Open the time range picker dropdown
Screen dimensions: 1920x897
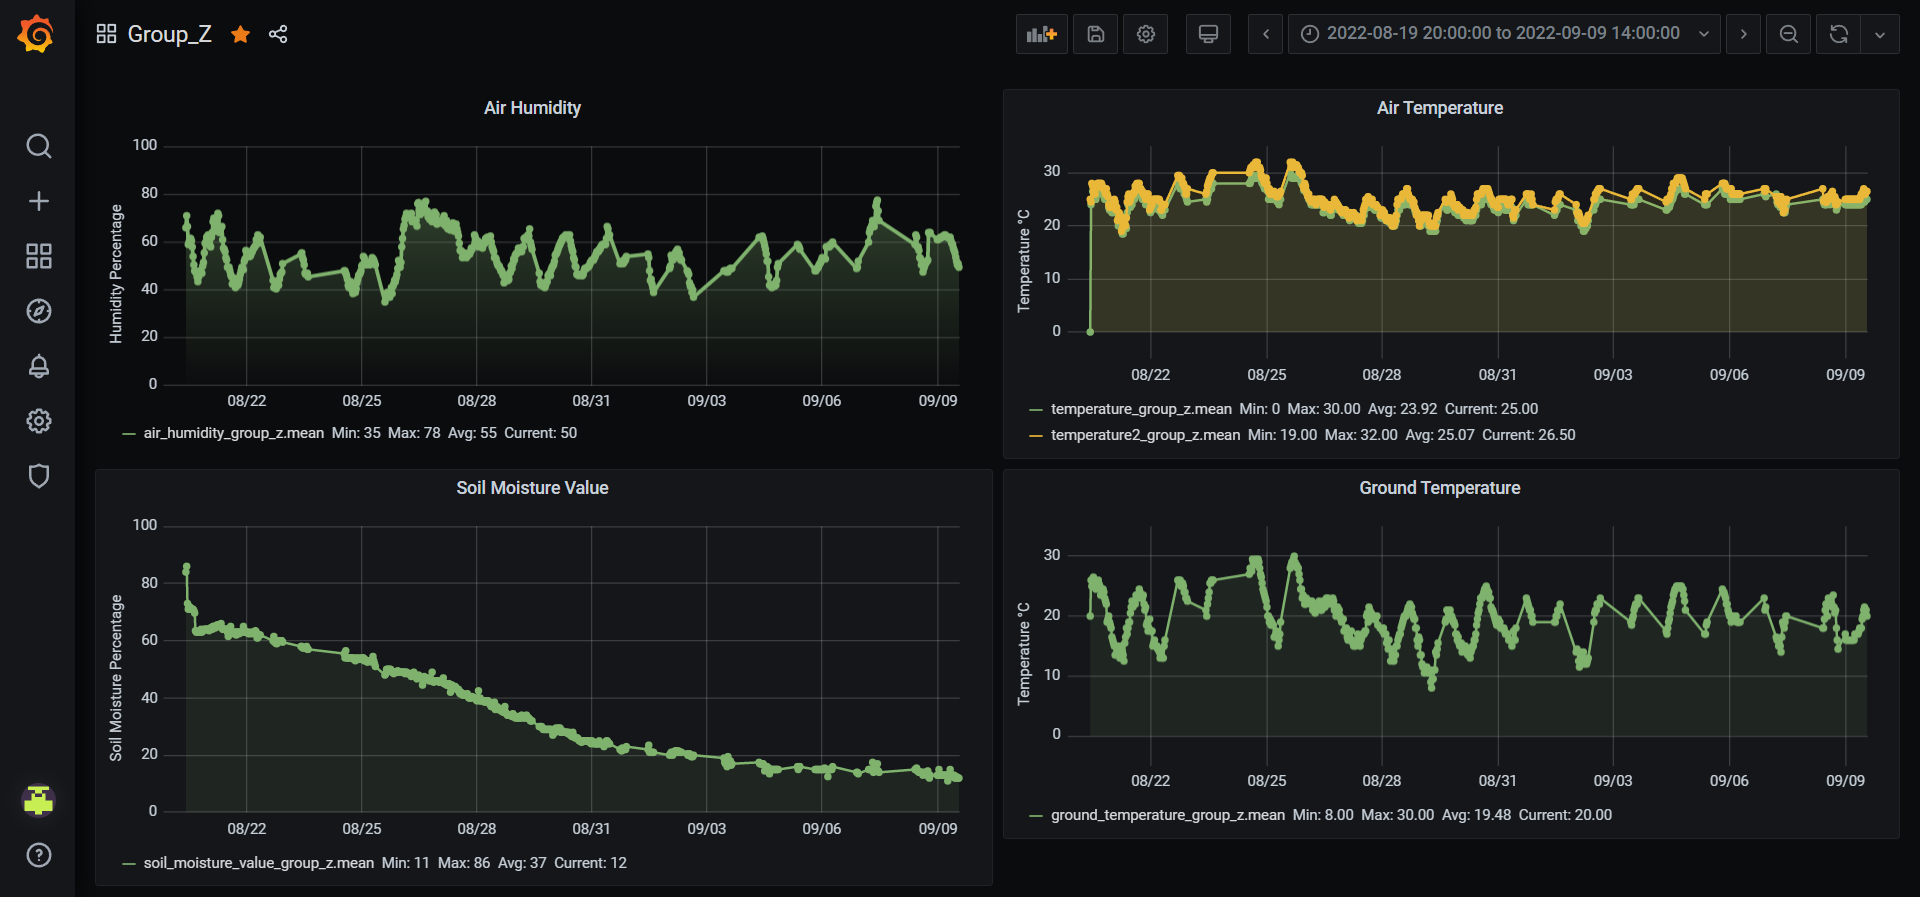click(1503, 34)
